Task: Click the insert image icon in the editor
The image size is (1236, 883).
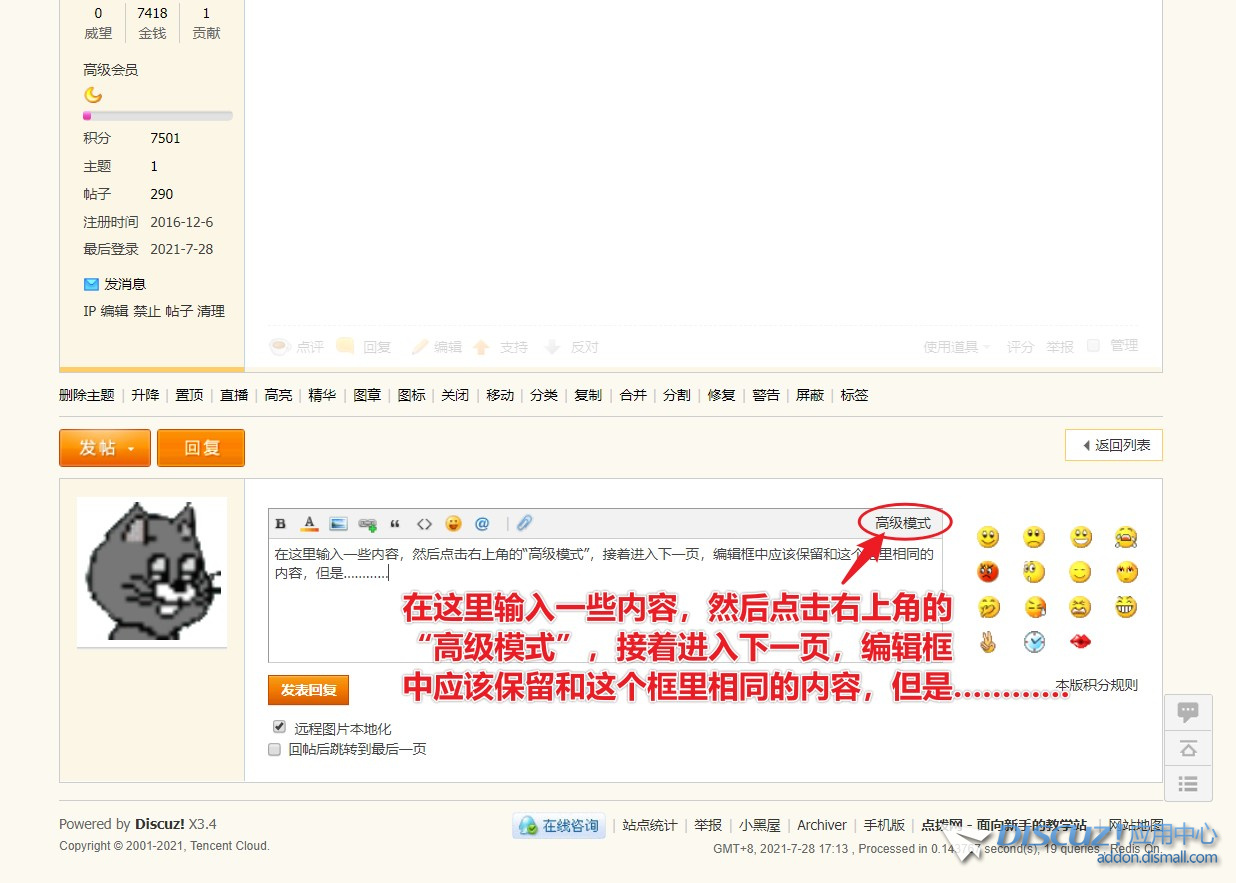Action: coord(338,524)
